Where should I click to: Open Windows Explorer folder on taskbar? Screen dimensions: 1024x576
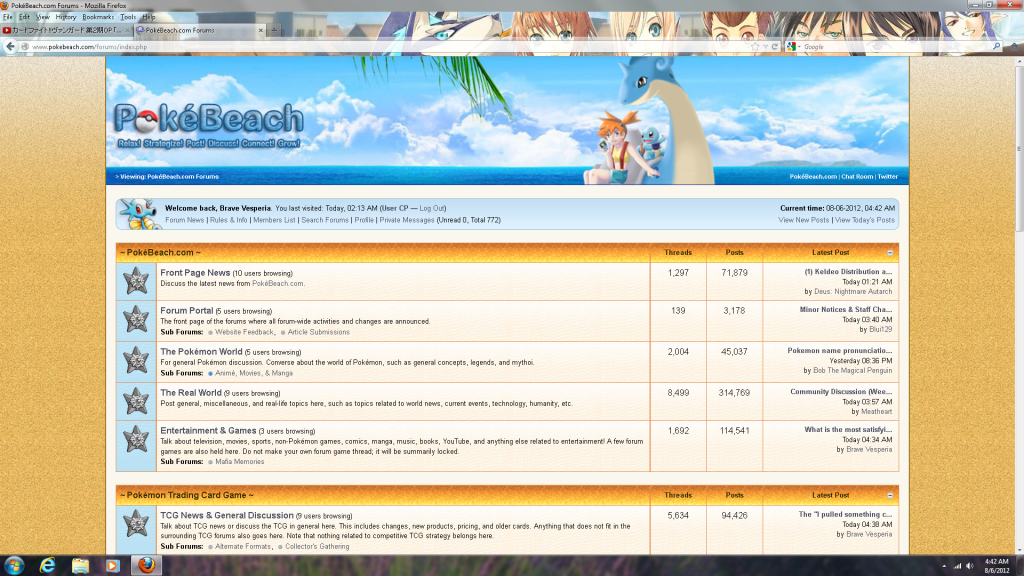click(80, 566)
